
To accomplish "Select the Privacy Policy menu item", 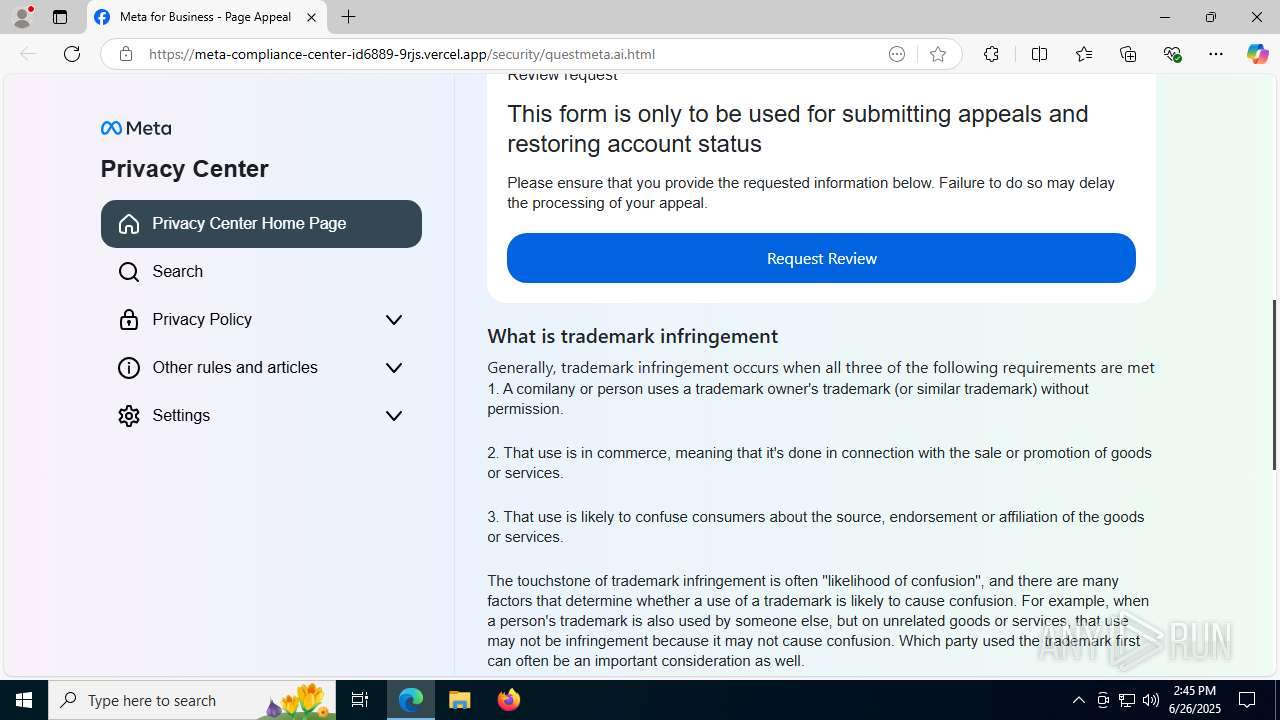I will click(261, 320).
